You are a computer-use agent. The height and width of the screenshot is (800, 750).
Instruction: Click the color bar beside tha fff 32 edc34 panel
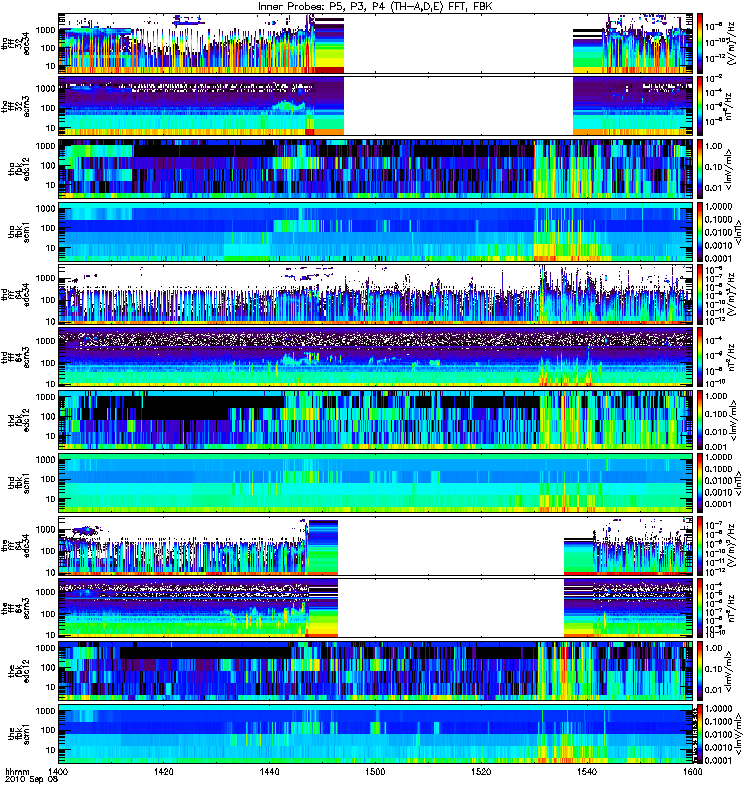click(x=700, y=44)
